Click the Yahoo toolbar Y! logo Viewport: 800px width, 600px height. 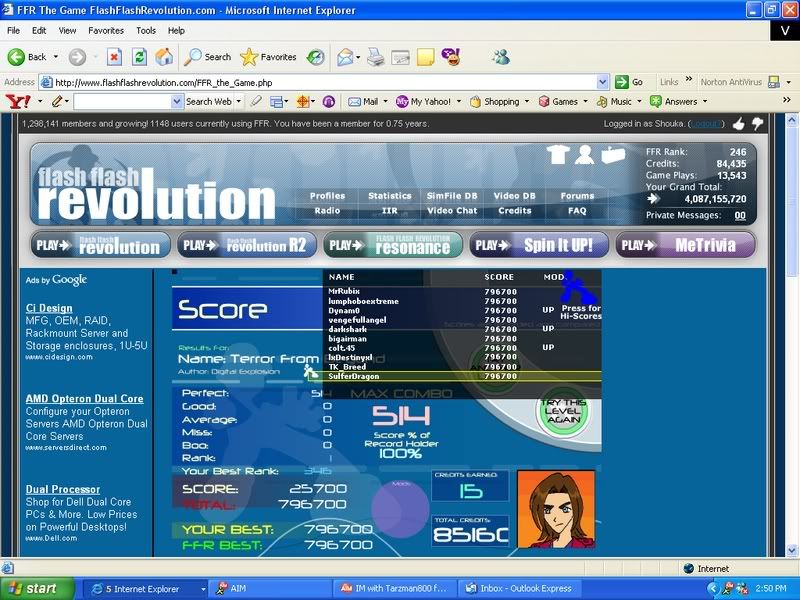point(17,101)
